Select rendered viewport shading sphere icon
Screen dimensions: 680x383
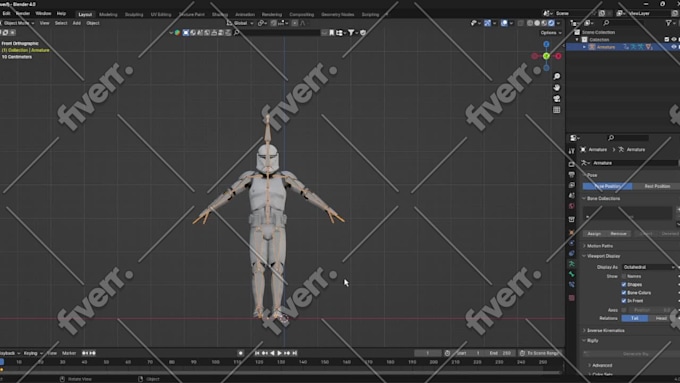pos(551,23)
